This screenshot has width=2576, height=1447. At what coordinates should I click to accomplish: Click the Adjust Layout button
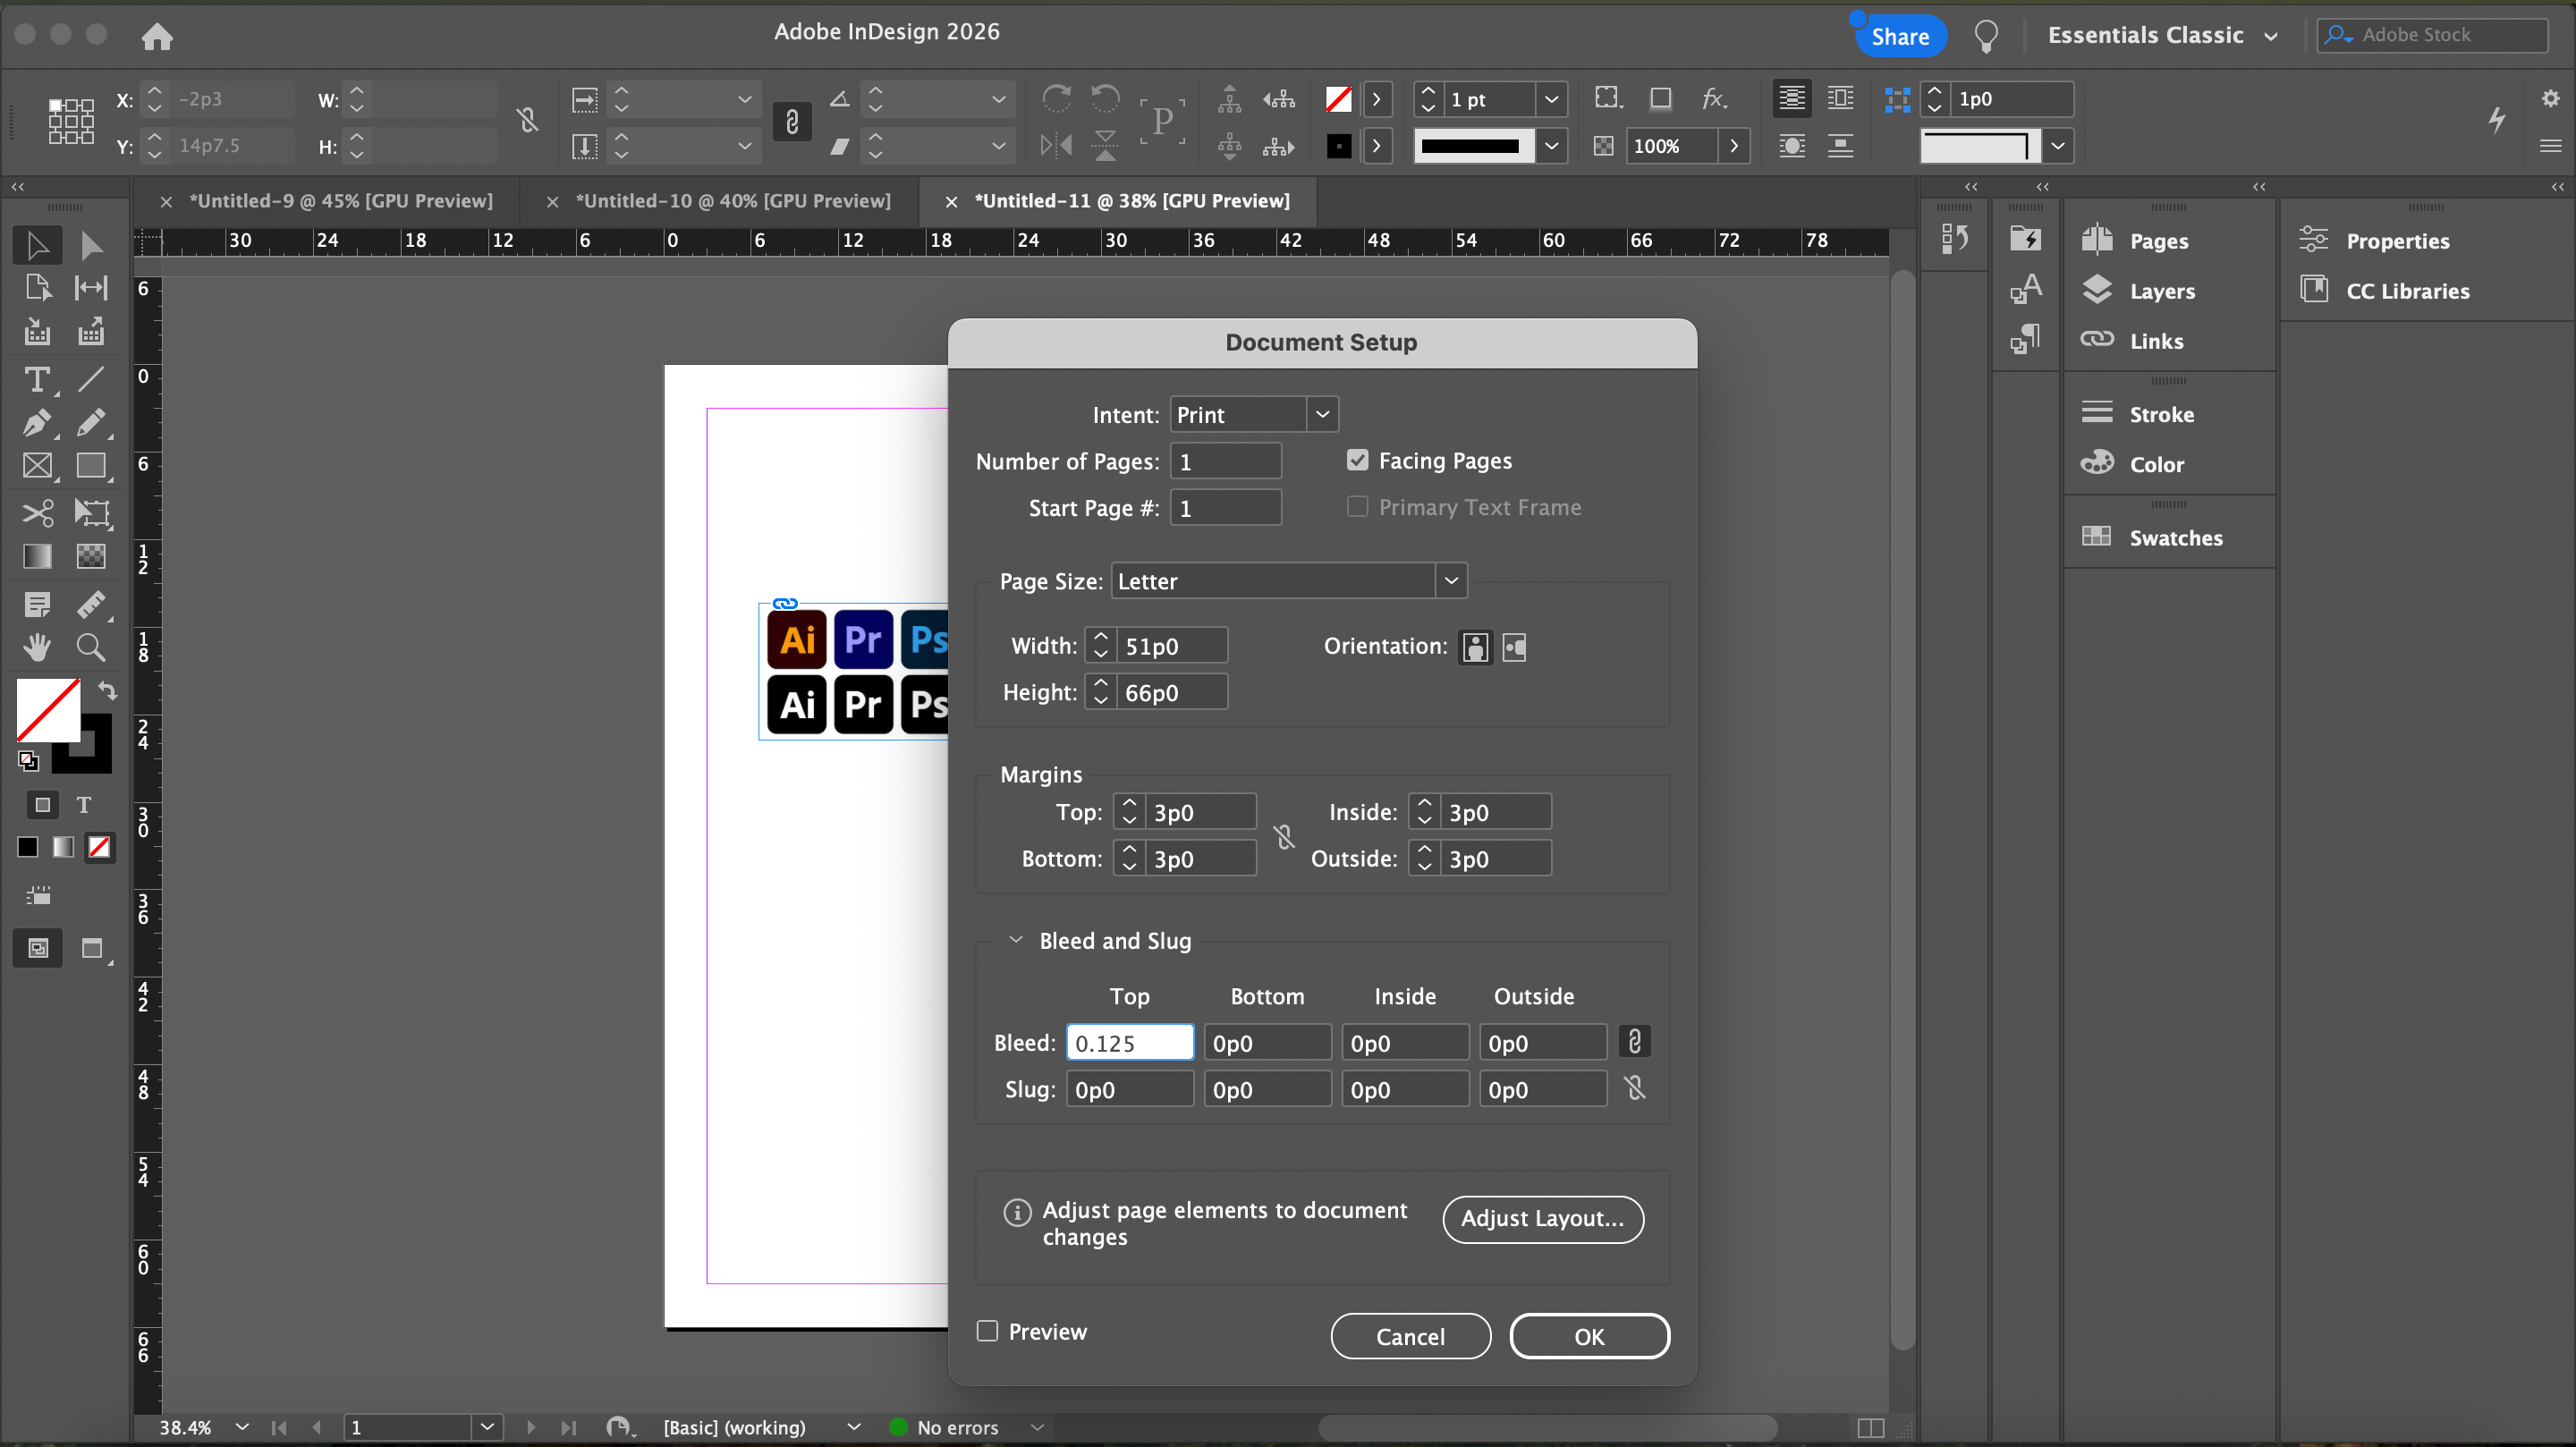1542,1218
